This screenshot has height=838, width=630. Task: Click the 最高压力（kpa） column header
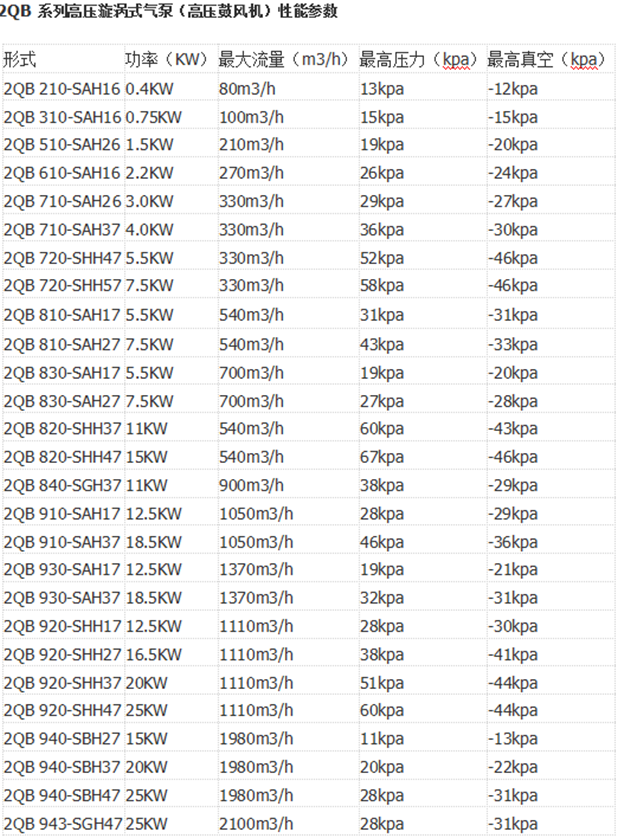[419, 60]
